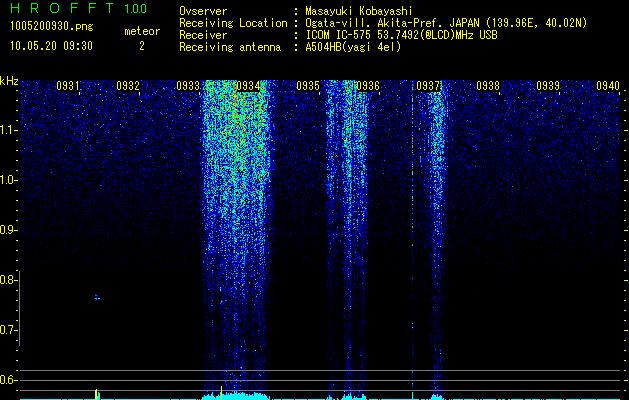Click the 0938 time marker

488,86
